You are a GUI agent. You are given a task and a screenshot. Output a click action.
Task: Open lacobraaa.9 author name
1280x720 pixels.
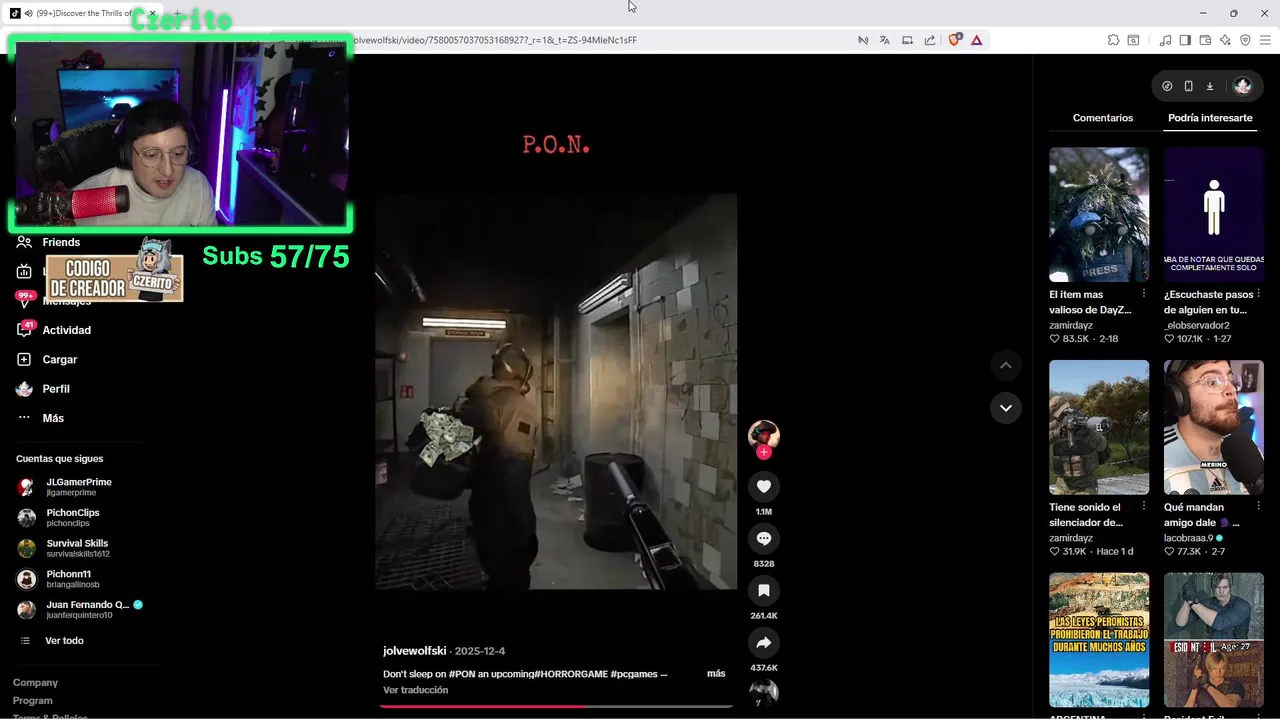1188,538
